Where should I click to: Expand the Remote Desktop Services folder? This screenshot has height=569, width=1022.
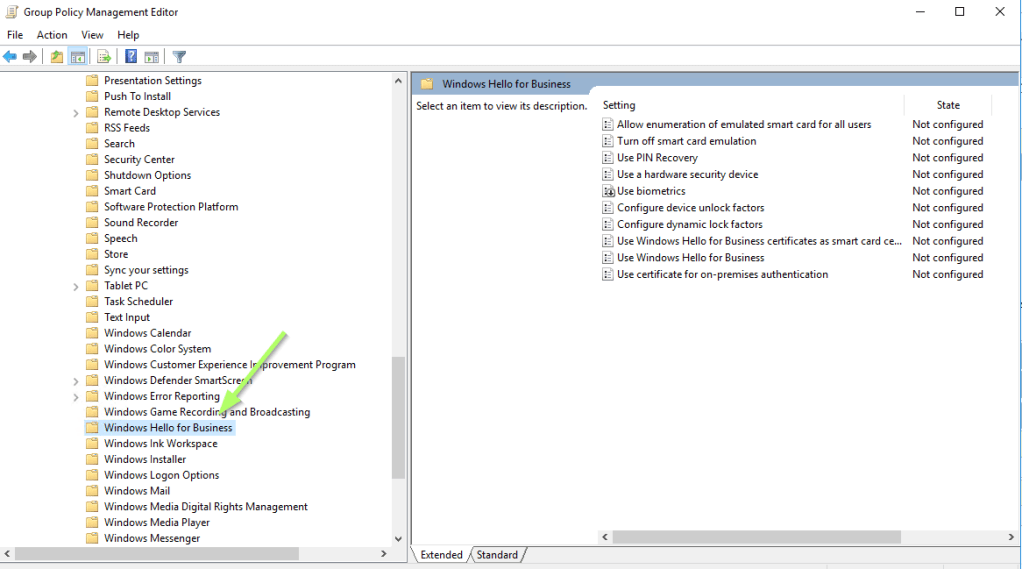[x=76, y=113]
